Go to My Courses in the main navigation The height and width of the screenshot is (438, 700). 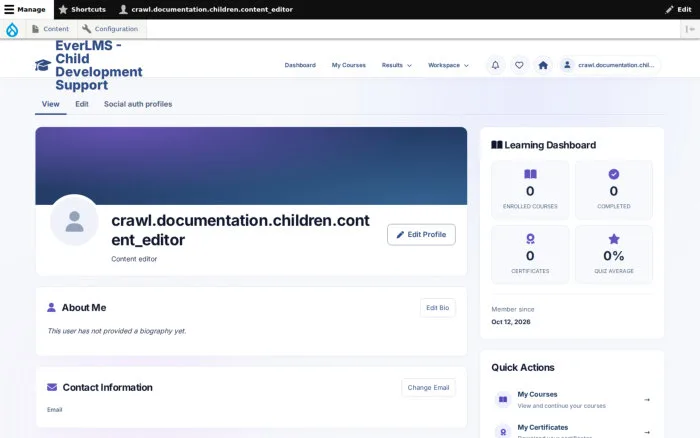pyautogui.click(x=349, y=65)
